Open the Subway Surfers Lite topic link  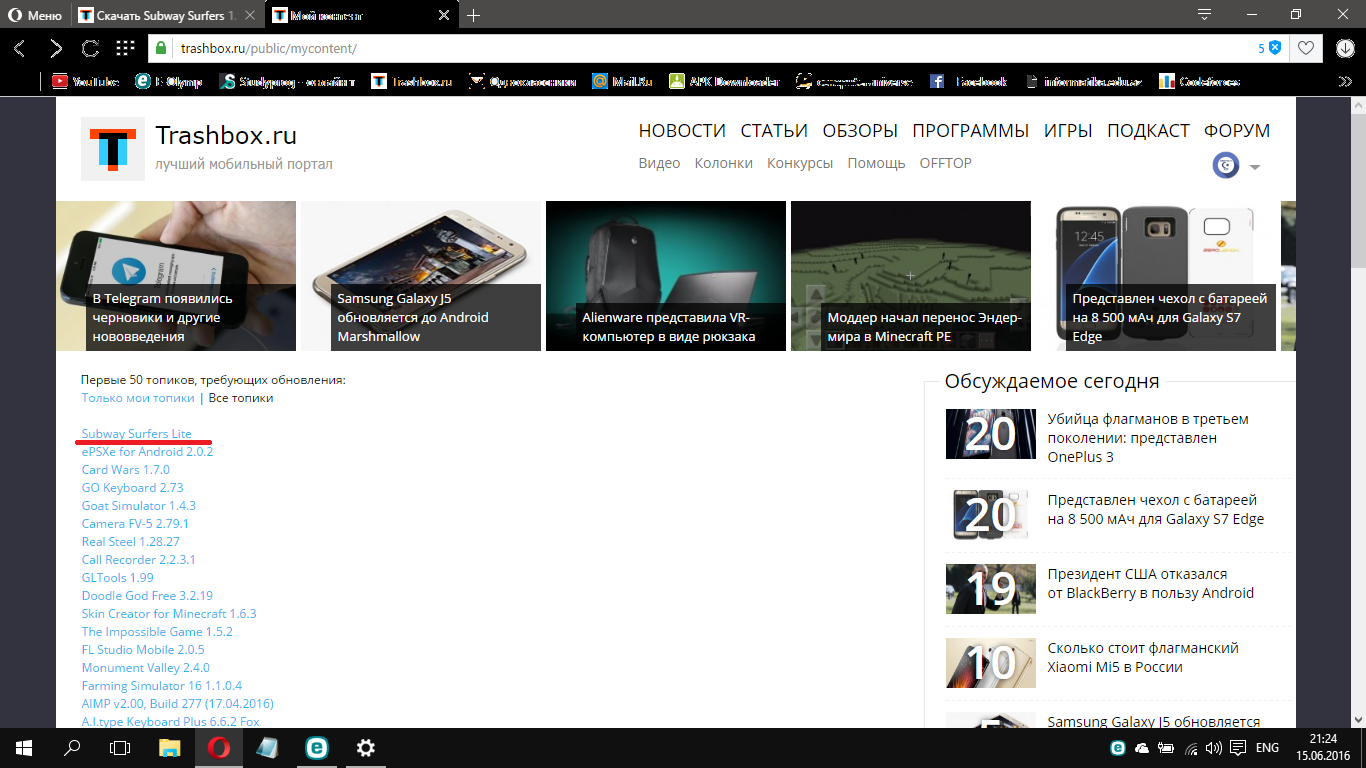136,434
